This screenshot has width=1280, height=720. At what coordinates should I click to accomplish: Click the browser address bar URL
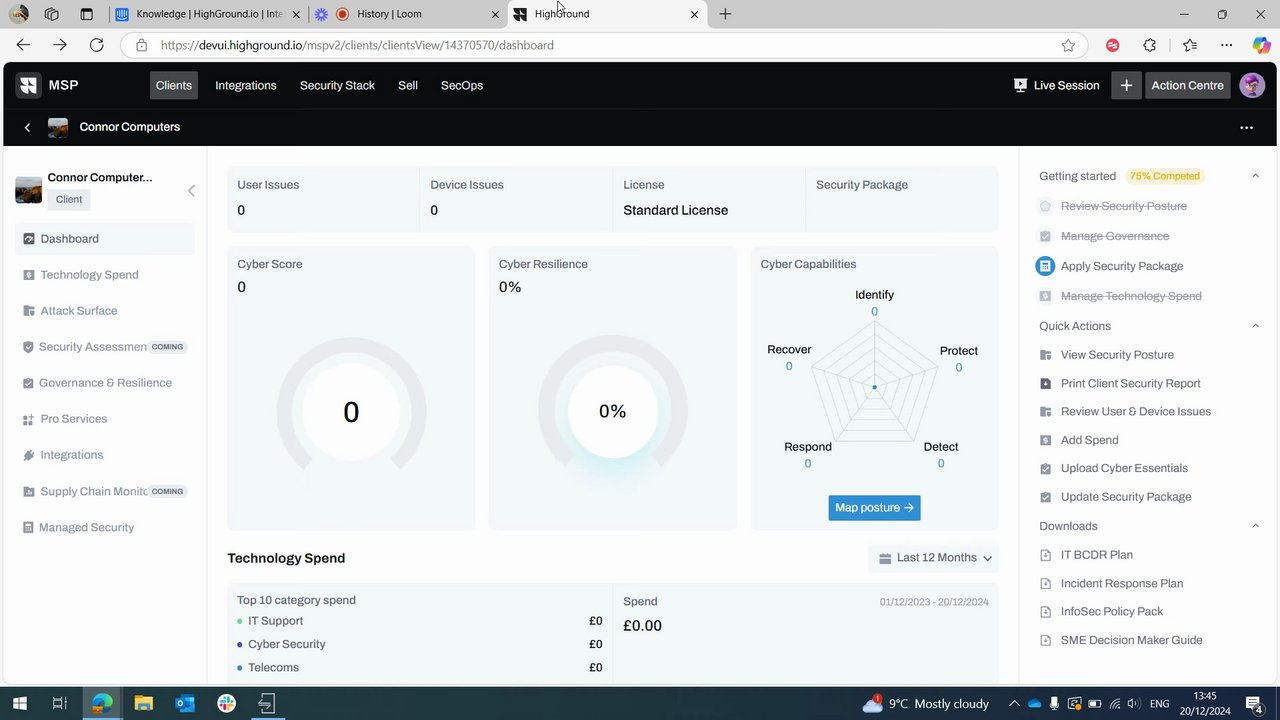[x=357, y=45]
